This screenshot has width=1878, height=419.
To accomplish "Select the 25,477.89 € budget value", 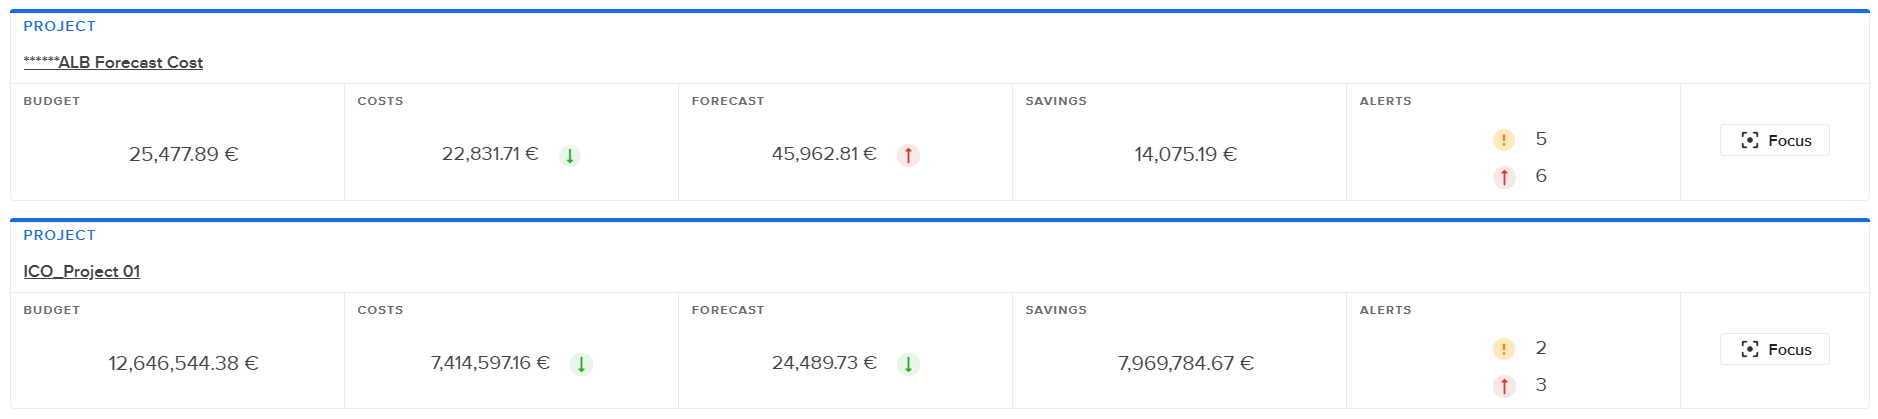I will (x=184, y=154).
